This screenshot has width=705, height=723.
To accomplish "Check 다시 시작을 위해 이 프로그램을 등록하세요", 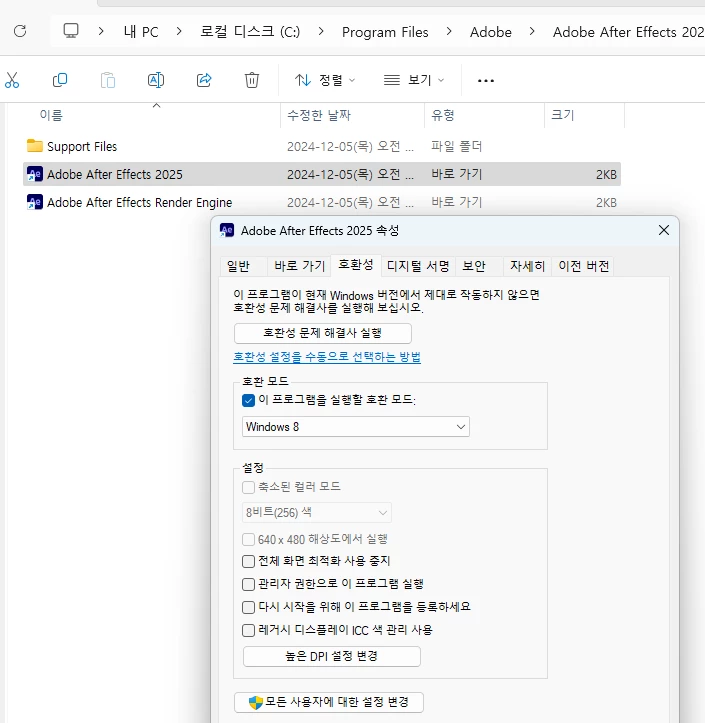I will [x=248, y=607].
